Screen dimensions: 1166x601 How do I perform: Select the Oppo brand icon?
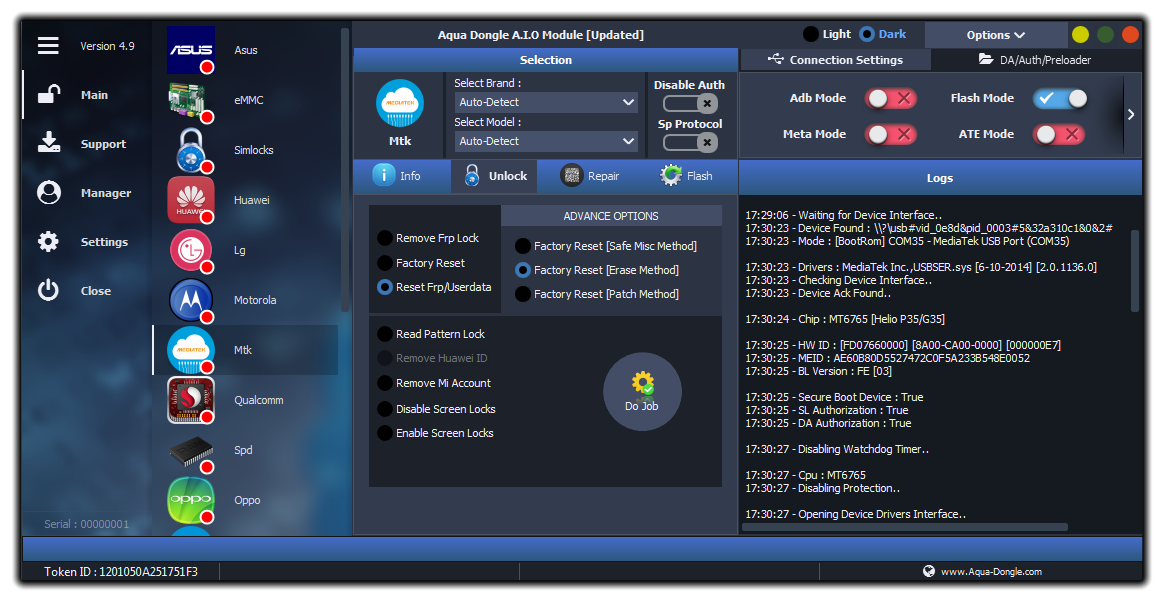tap(191, 500)
